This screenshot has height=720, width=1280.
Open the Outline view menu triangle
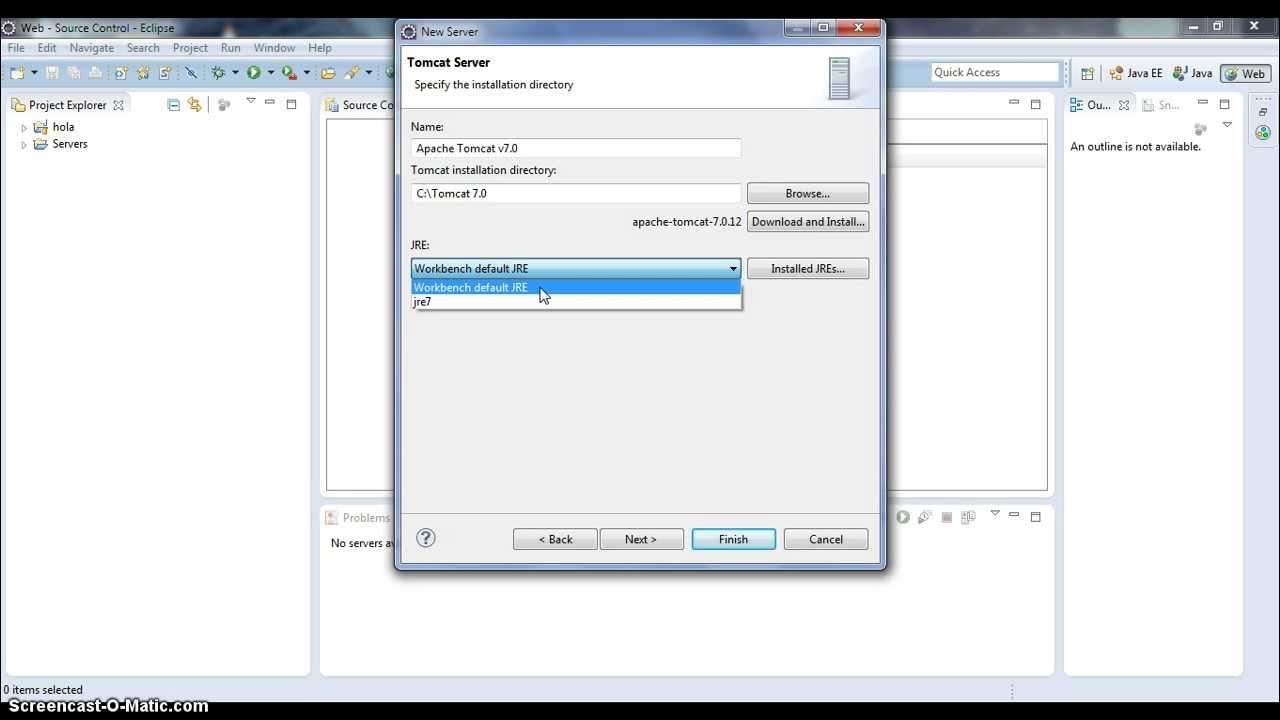point(1227,125)
